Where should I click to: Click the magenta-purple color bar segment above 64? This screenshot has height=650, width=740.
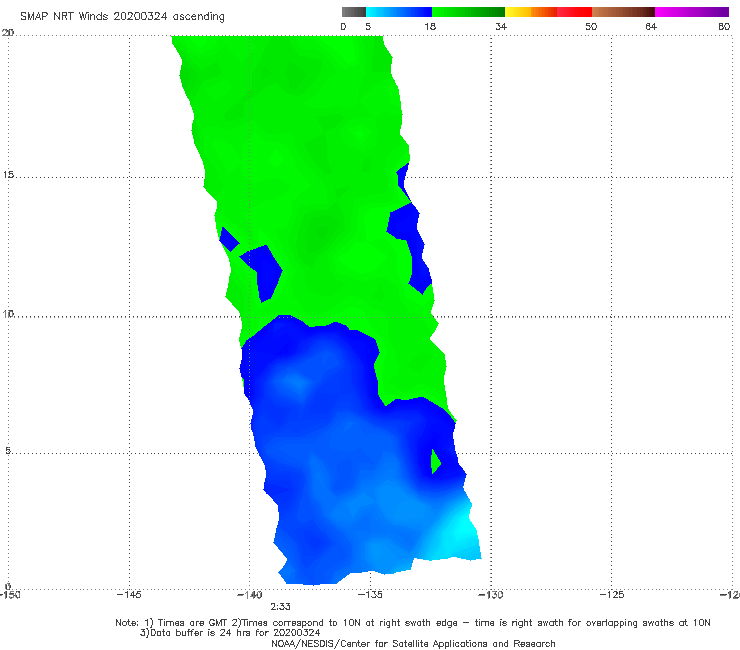coord(692,12)
